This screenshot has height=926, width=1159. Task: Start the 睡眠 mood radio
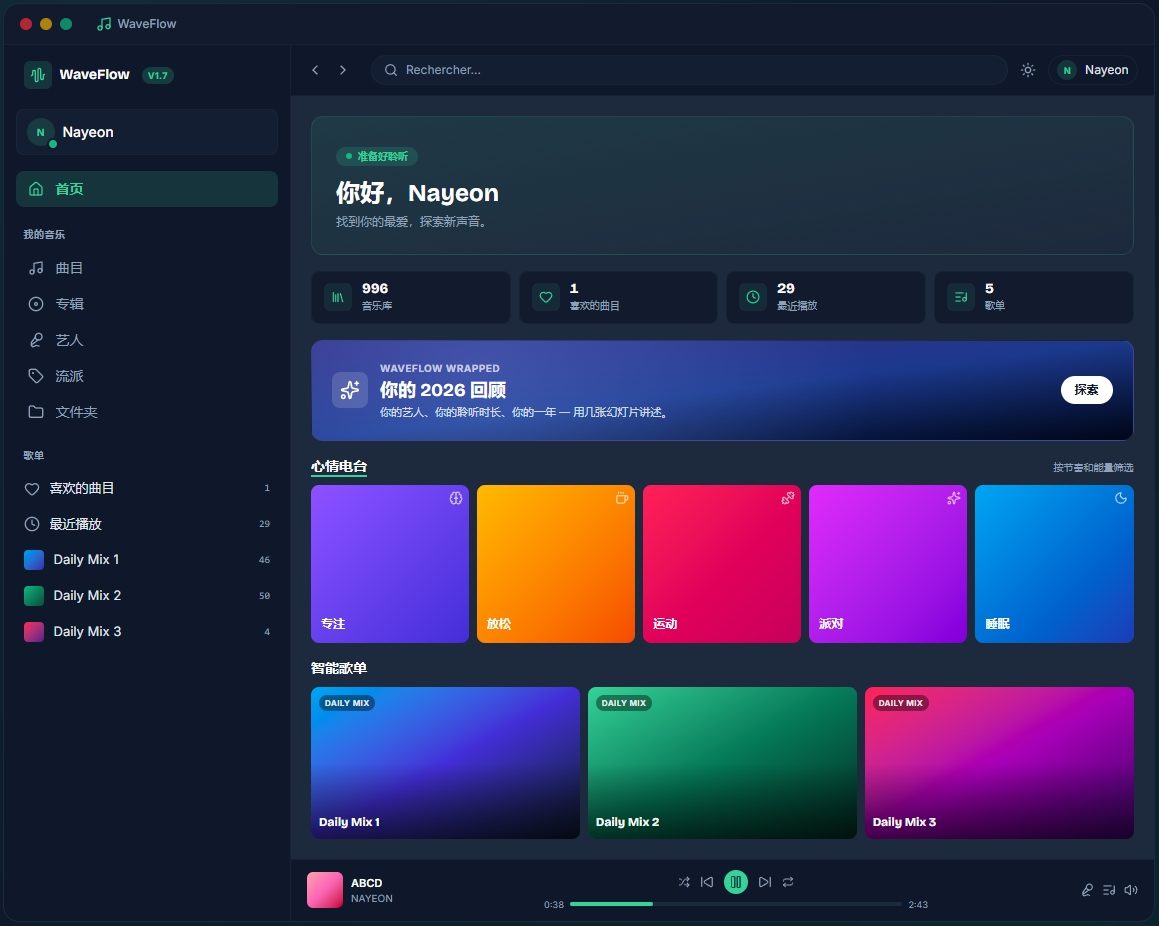click(1054, 564)
